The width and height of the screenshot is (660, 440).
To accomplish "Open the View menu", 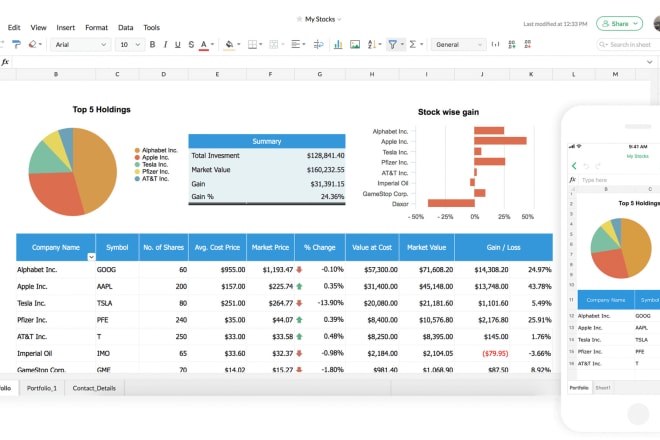I will 38,27.
